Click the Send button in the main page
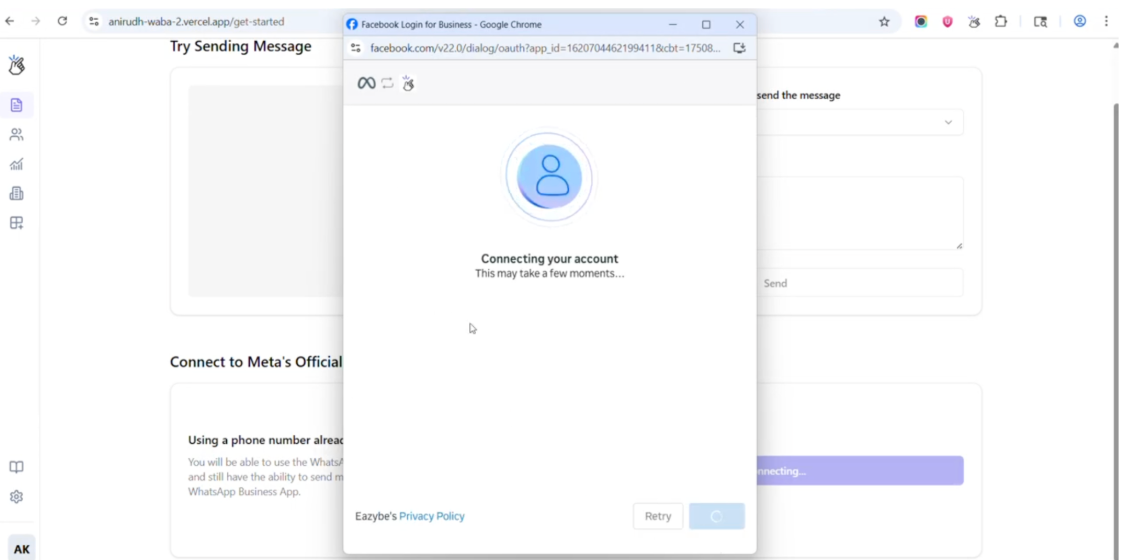The width and height of the screenshot is (1124, 560). tap(859, 283)
